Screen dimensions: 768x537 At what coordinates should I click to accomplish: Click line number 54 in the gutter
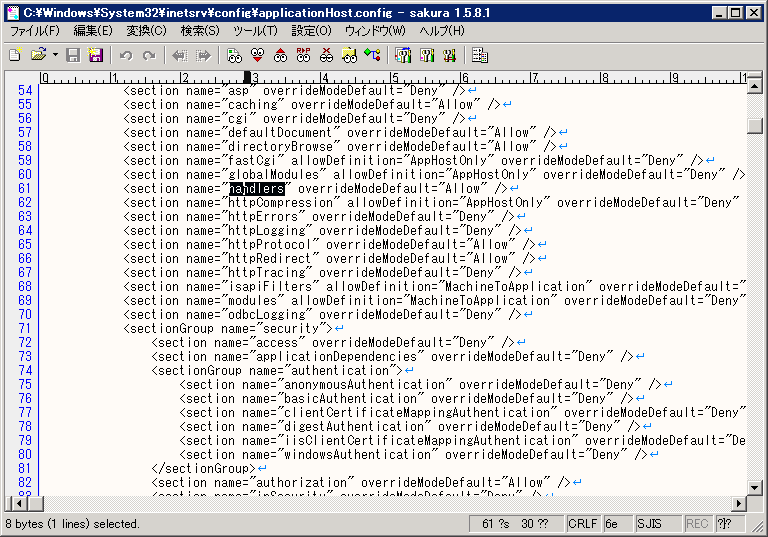click(25, 91)
